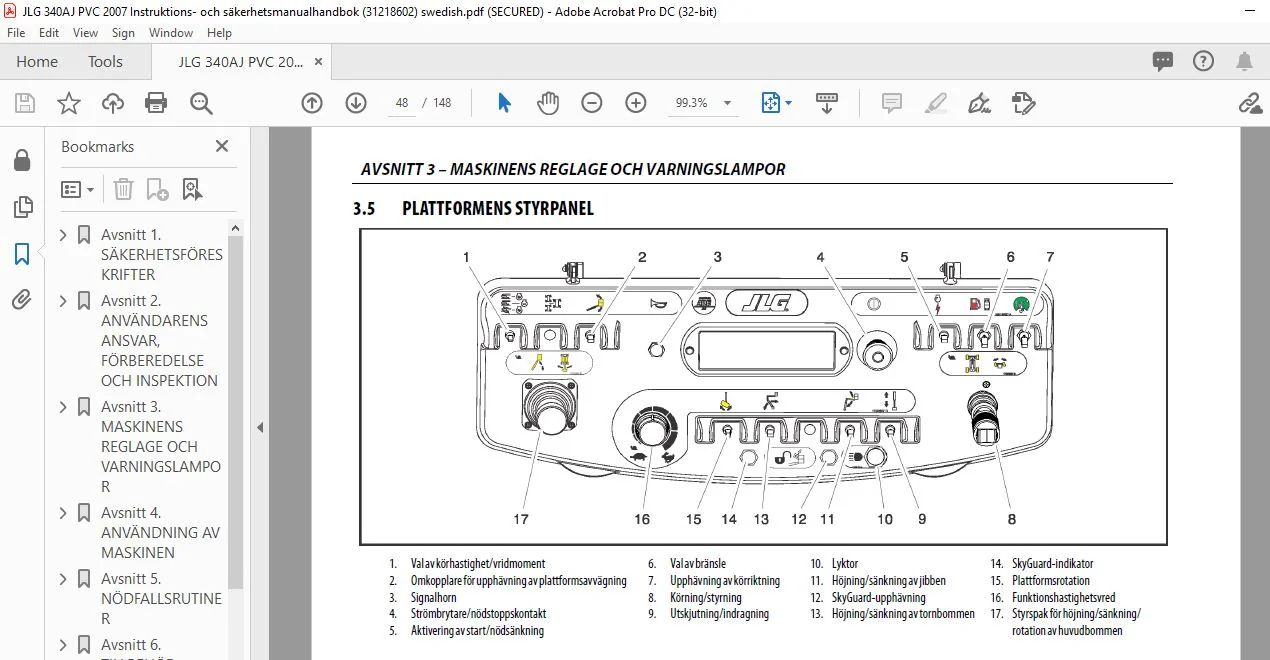Expand the Avsnitt 5 bookmark
The width and height of the screenshot is (1270, 660).
(x=64, y=579)
